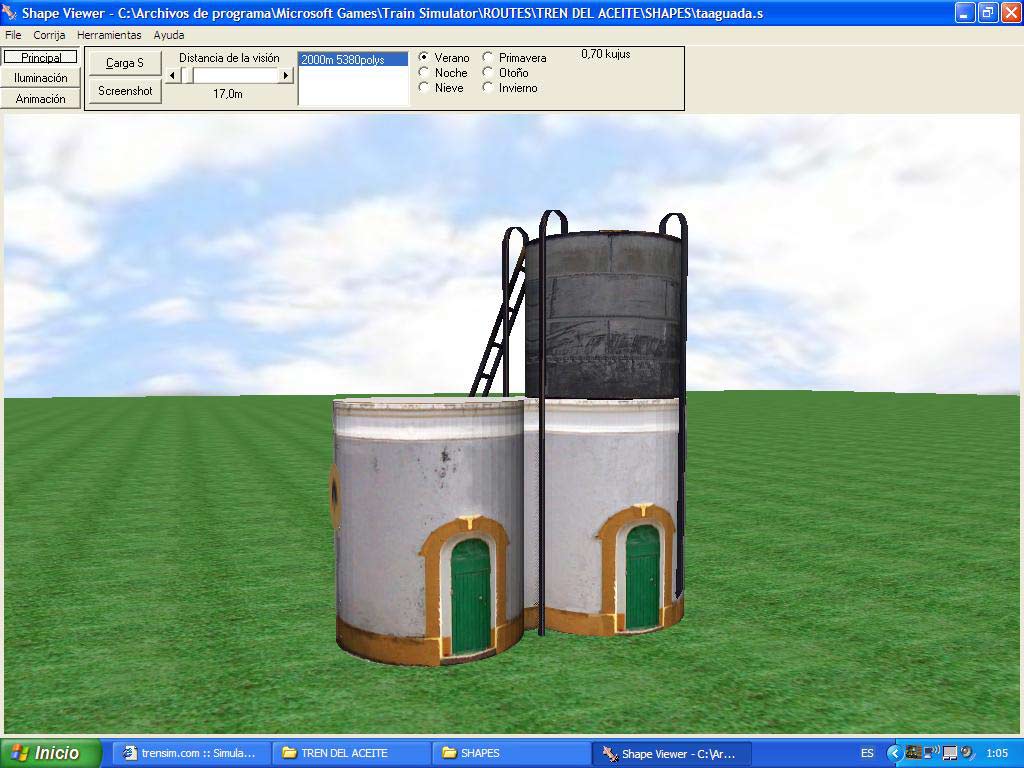Click the Shape Viewer taskbar button
This screenshot has width=1024, height=768.
click(670, 753)
